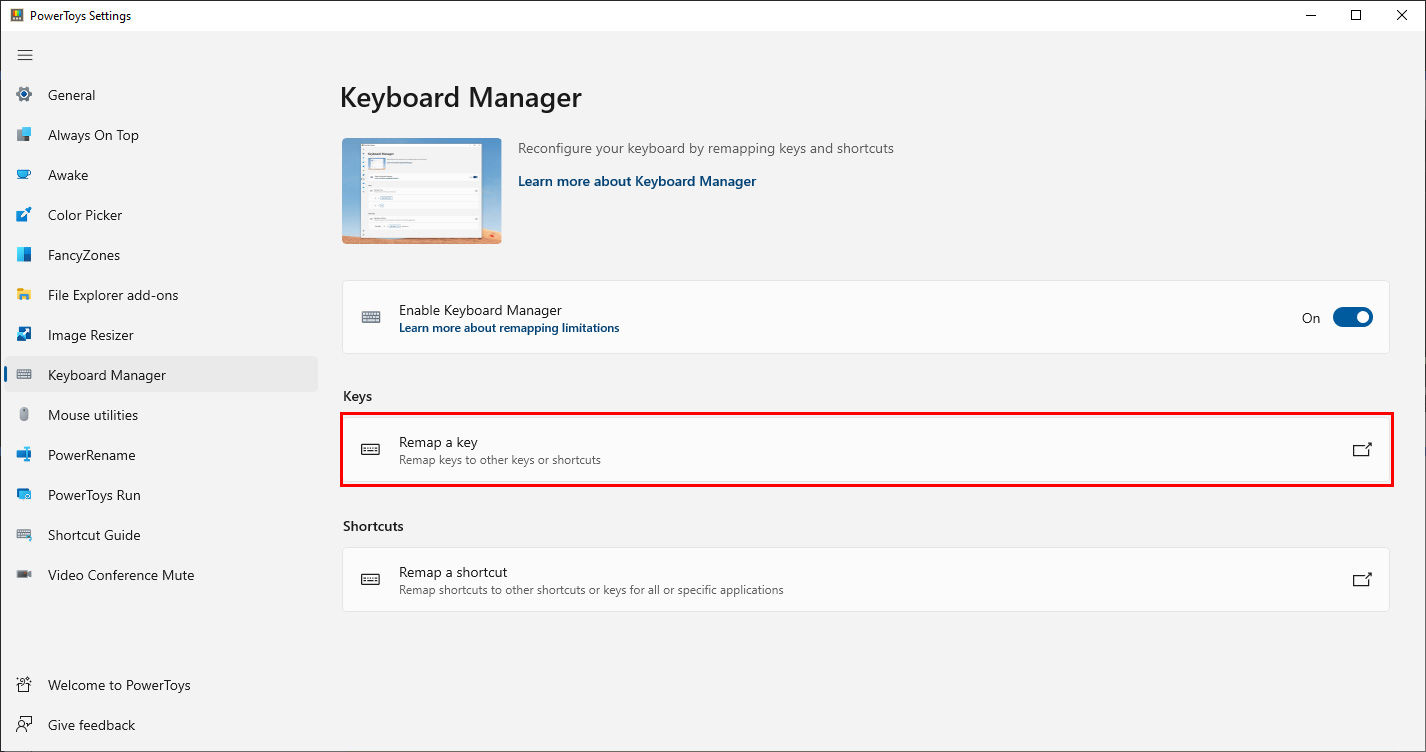Collapse the navigation pane with the hamburger button
Screen dimensions: 1426x752
25,55
